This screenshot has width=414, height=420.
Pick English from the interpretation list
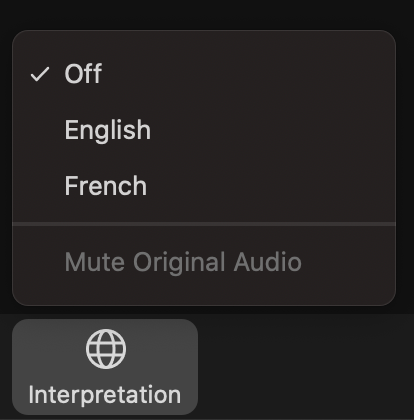tap(204, 130)
